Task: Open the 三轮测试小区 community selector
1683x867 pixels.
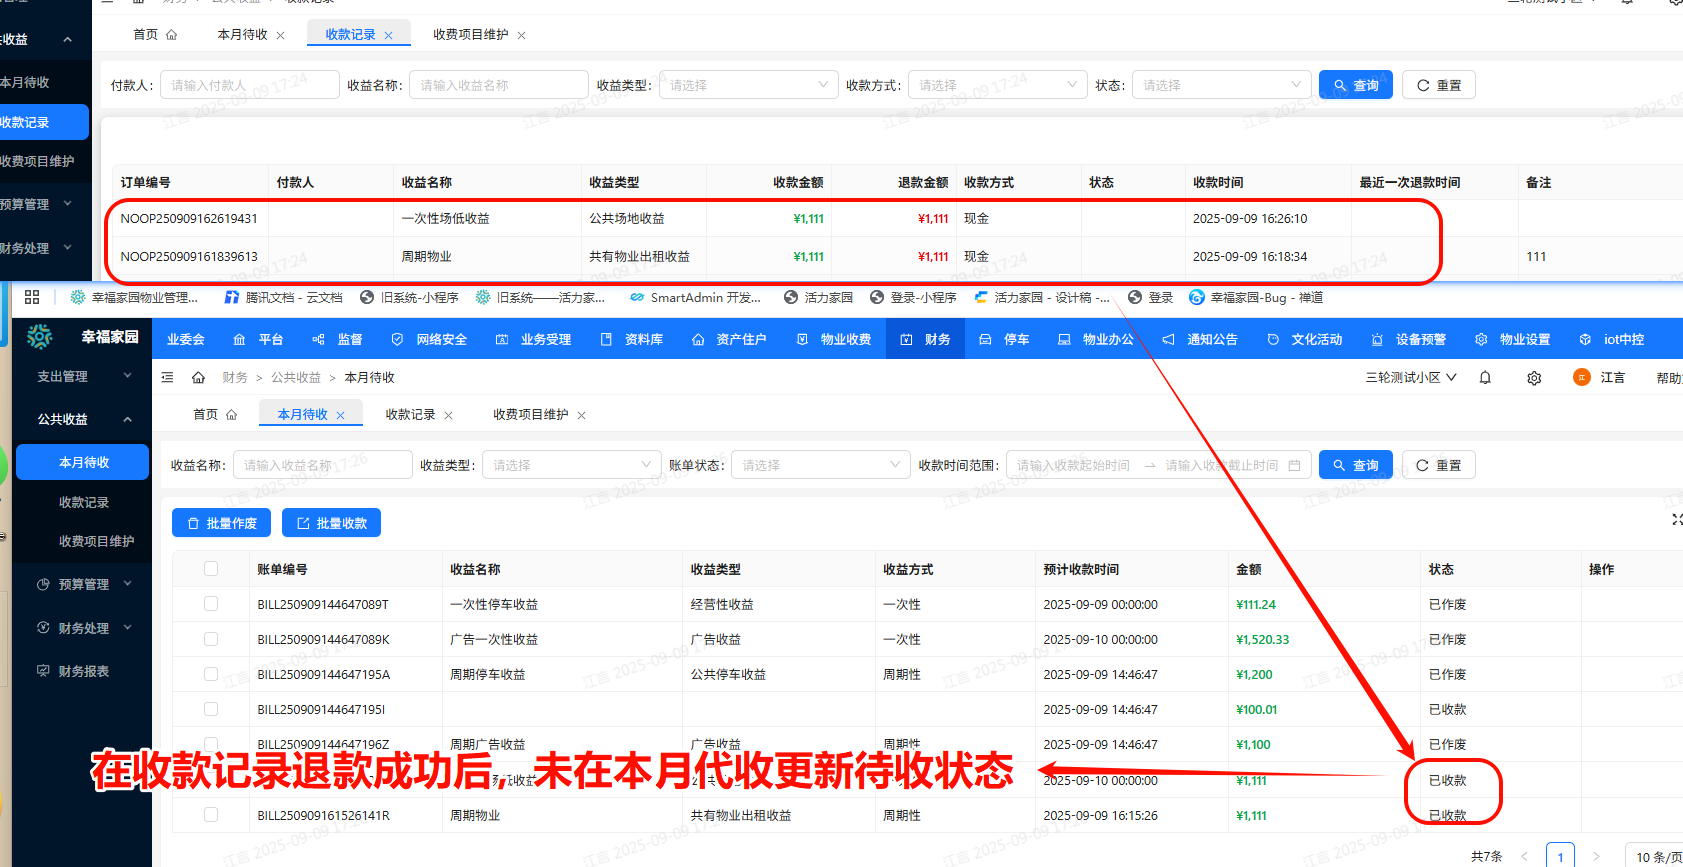Action: [x=1410, y=378]
